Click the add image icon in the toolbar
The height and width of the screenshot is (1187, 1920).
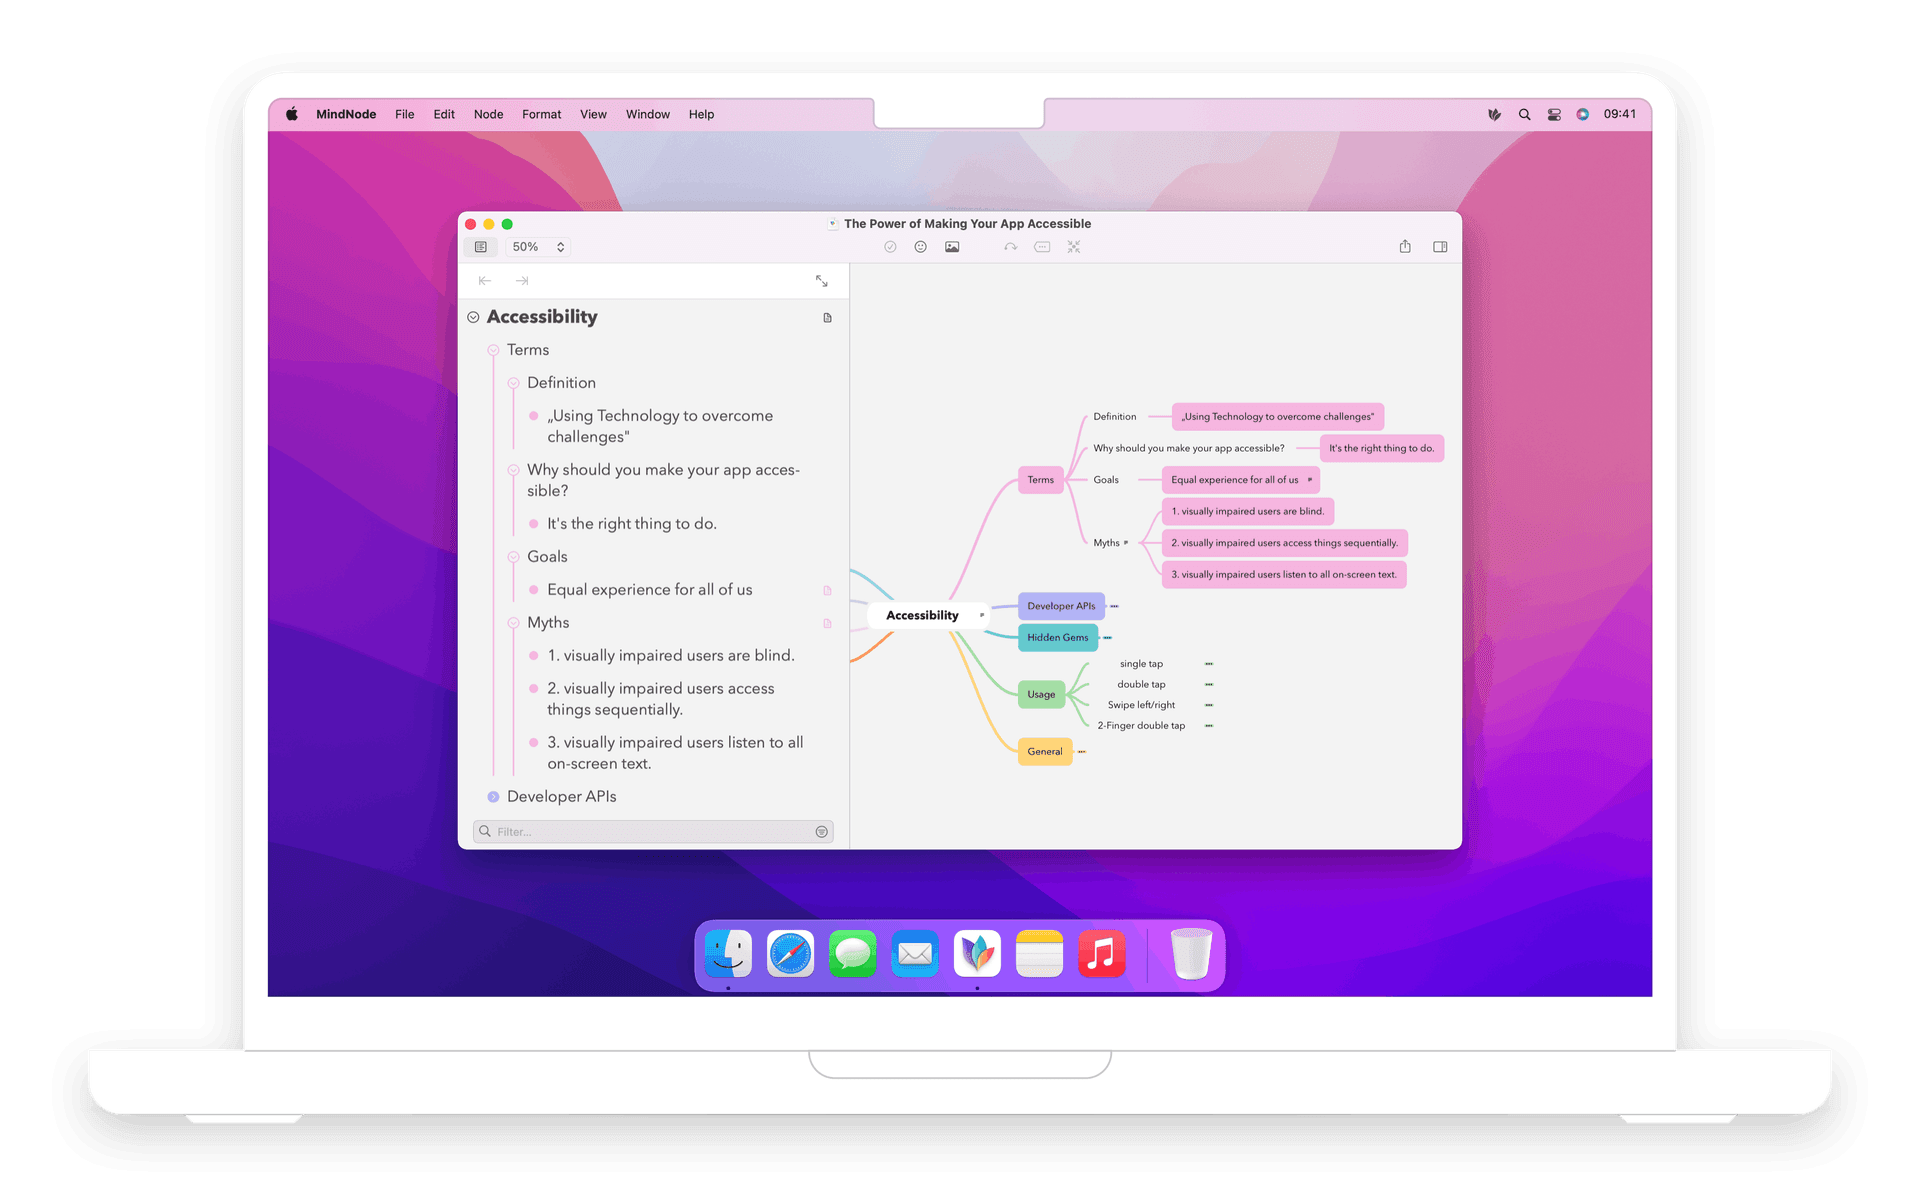952,246
